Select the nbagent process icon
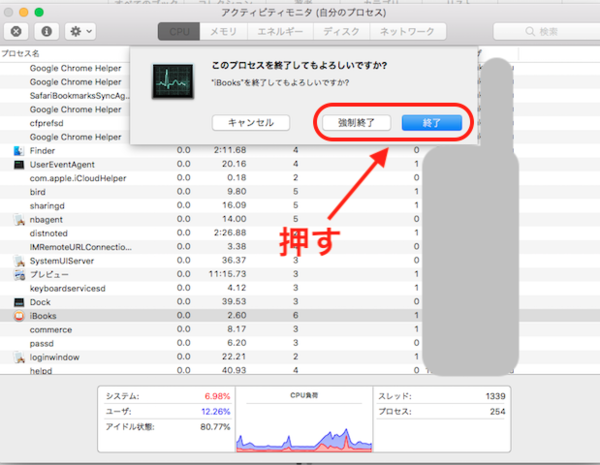 (18, 220)
